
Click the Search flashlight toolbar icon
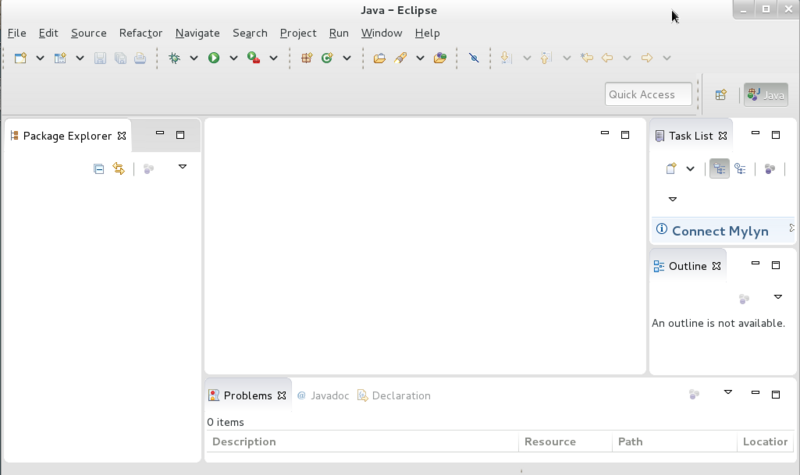click(401, 58)
